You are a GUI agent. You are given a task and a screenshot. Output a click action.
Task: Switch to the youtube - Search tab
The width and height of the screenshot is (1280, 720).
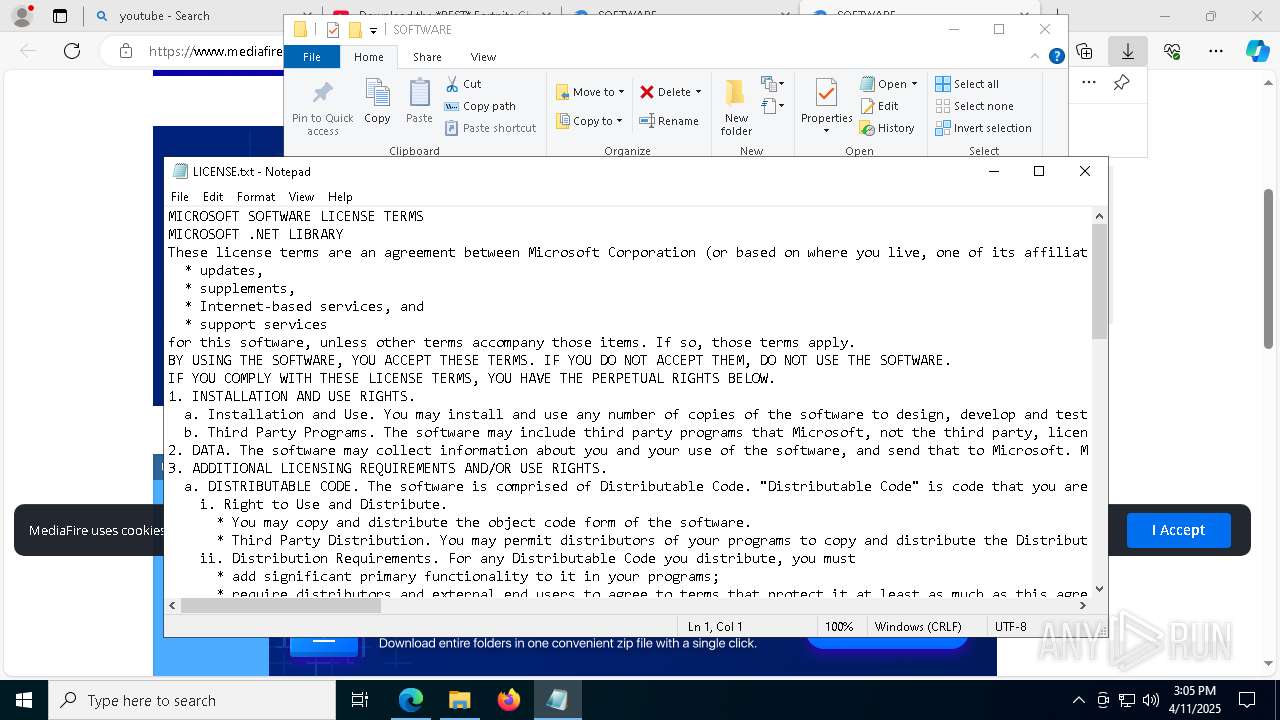(165, 16)
